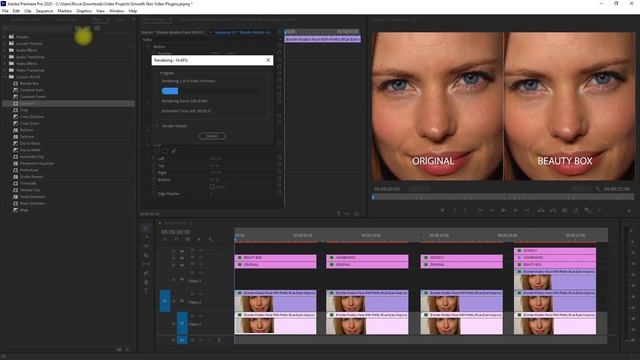Toggle stopwatch animation for Crop Bottom
The width and height of the screenshot is (640, 360).
(x=154, y=179)
